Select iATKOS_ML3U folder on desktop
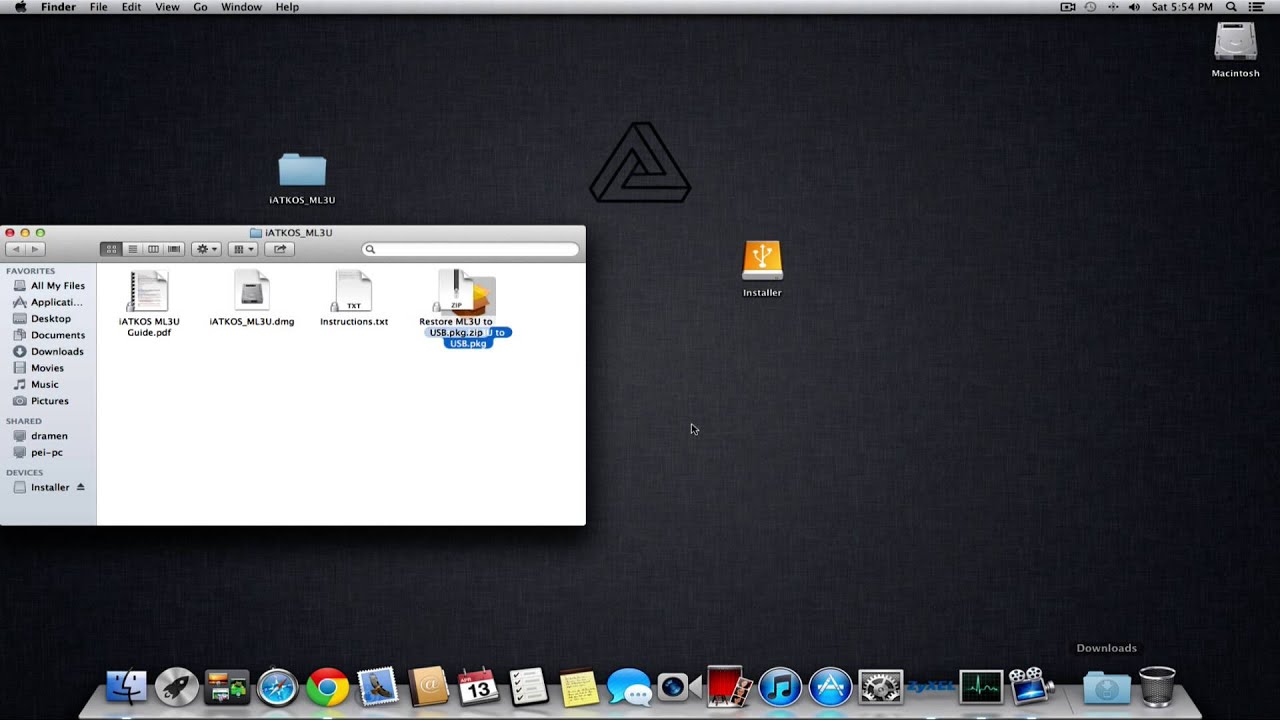 pos(302,178)
